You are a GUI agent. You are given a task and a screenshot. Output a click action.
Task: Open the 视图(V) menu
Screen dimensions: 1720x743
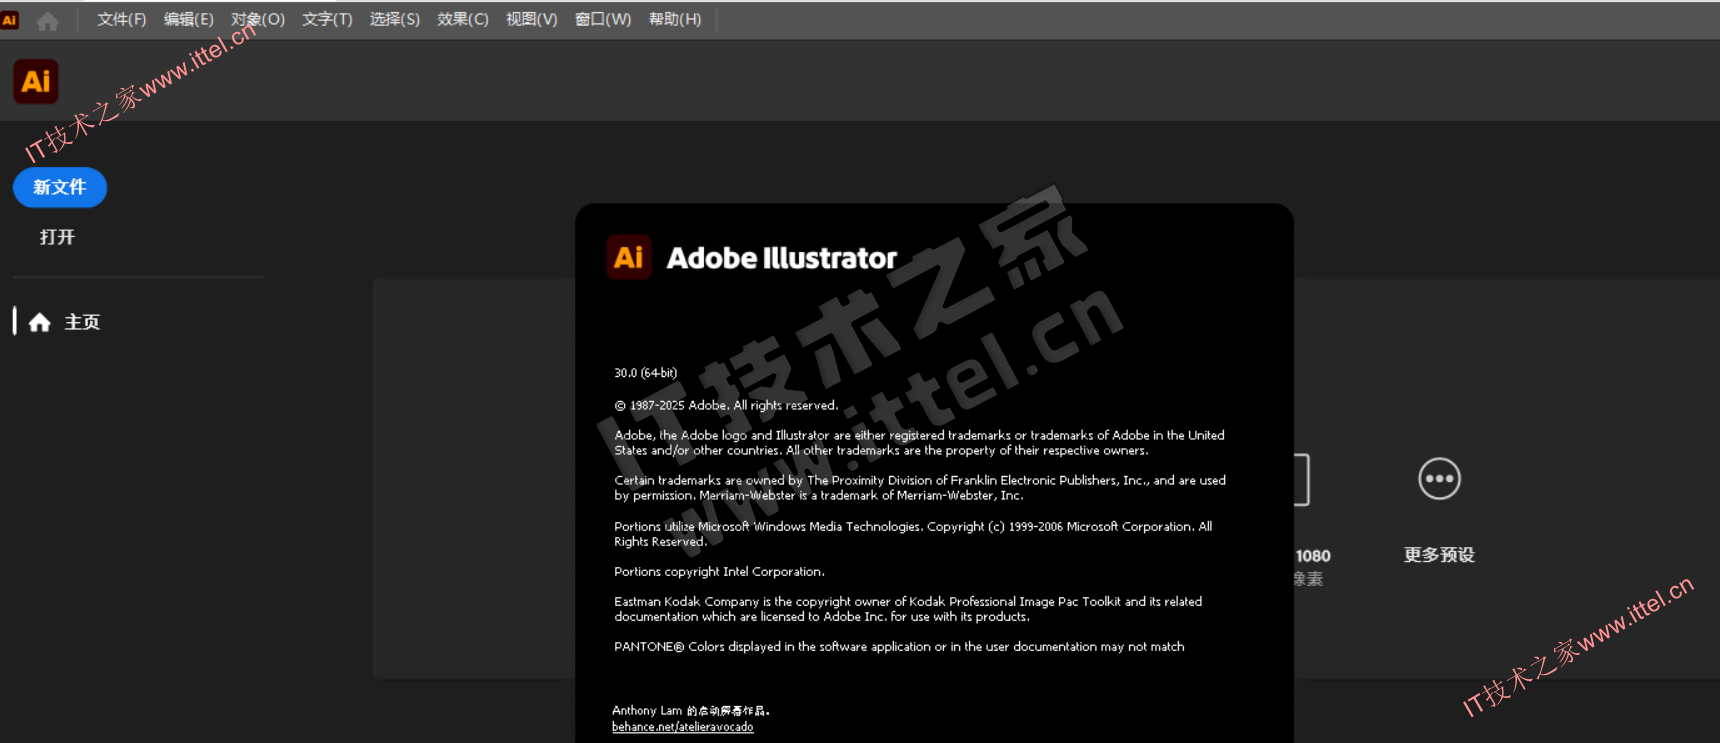531,20
